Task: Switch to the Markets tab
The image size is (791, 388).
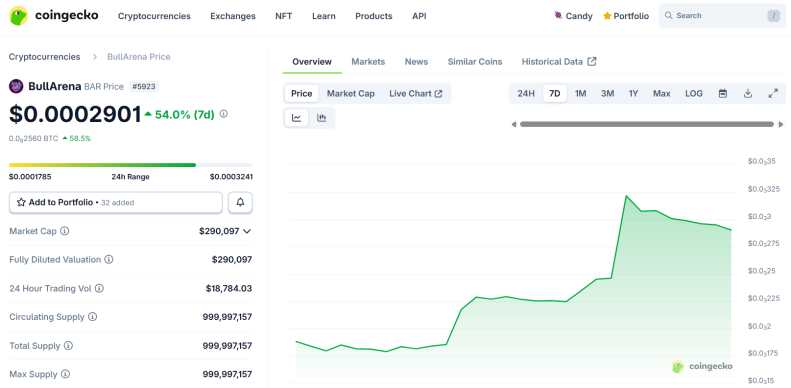Action: 368,62
